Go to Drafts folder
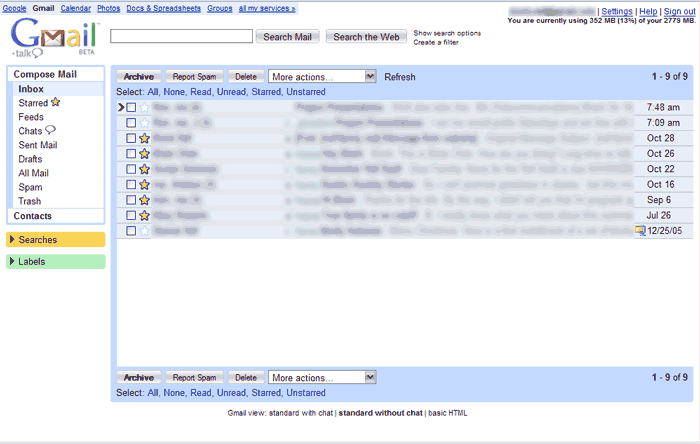 point(30,159)
